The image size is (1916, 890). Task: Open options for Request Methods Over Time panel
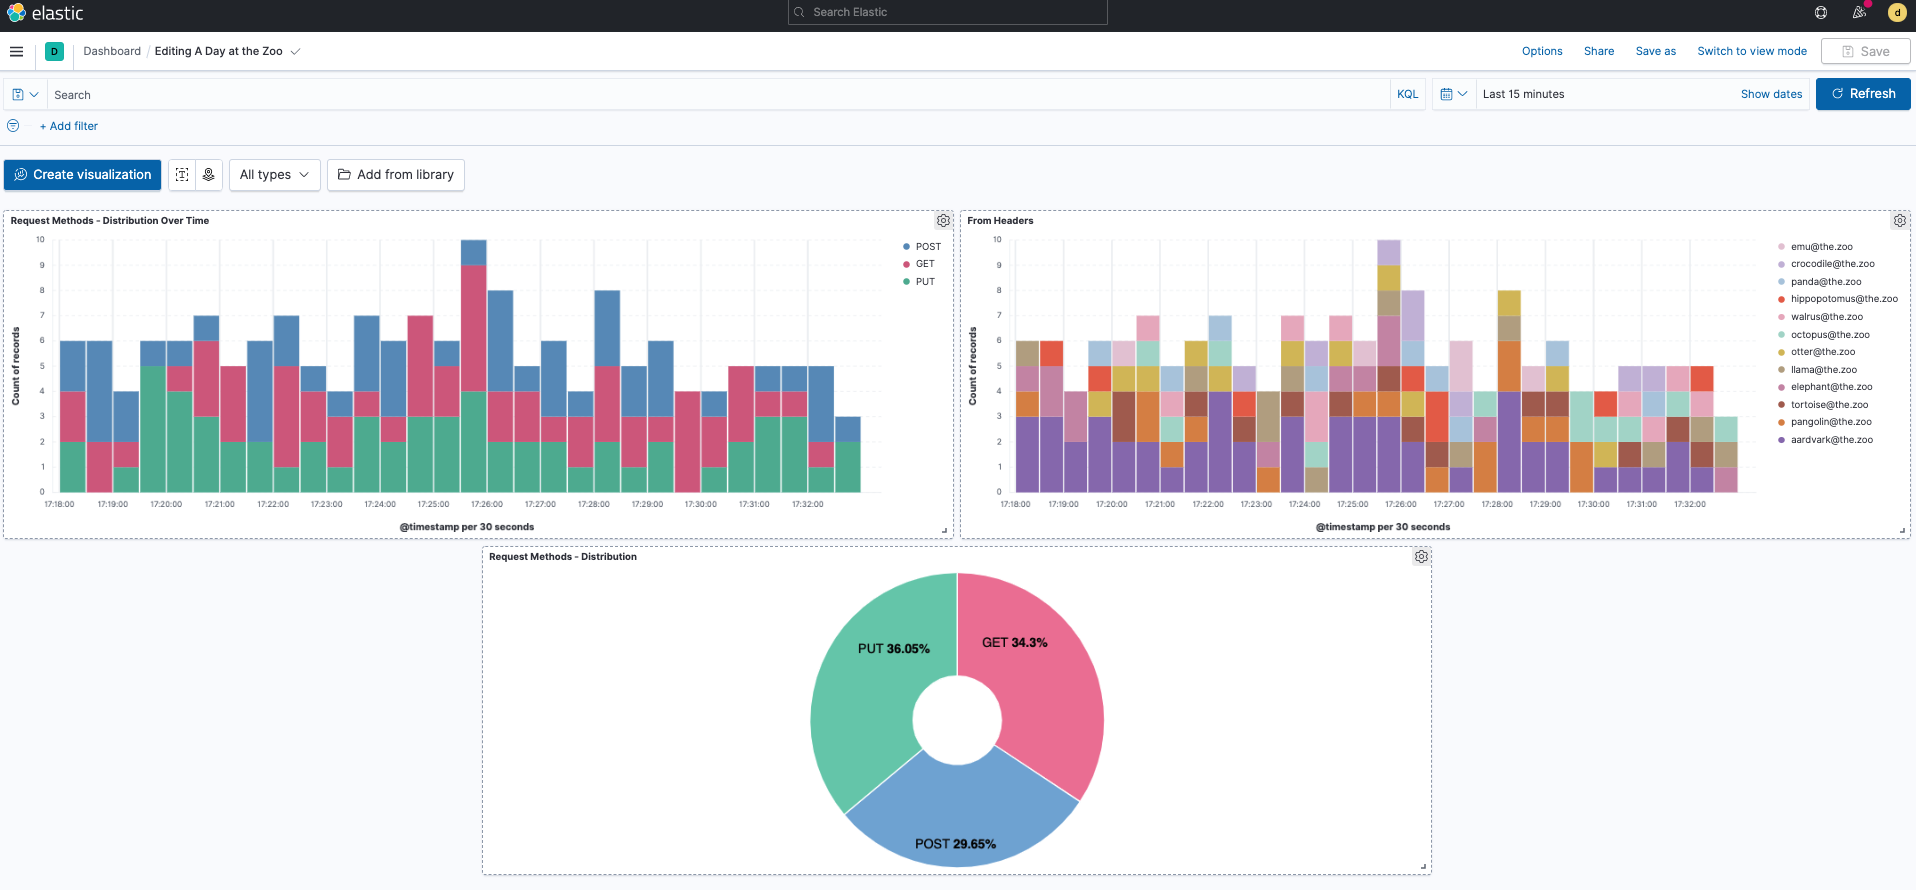click(x=943, y=221)
